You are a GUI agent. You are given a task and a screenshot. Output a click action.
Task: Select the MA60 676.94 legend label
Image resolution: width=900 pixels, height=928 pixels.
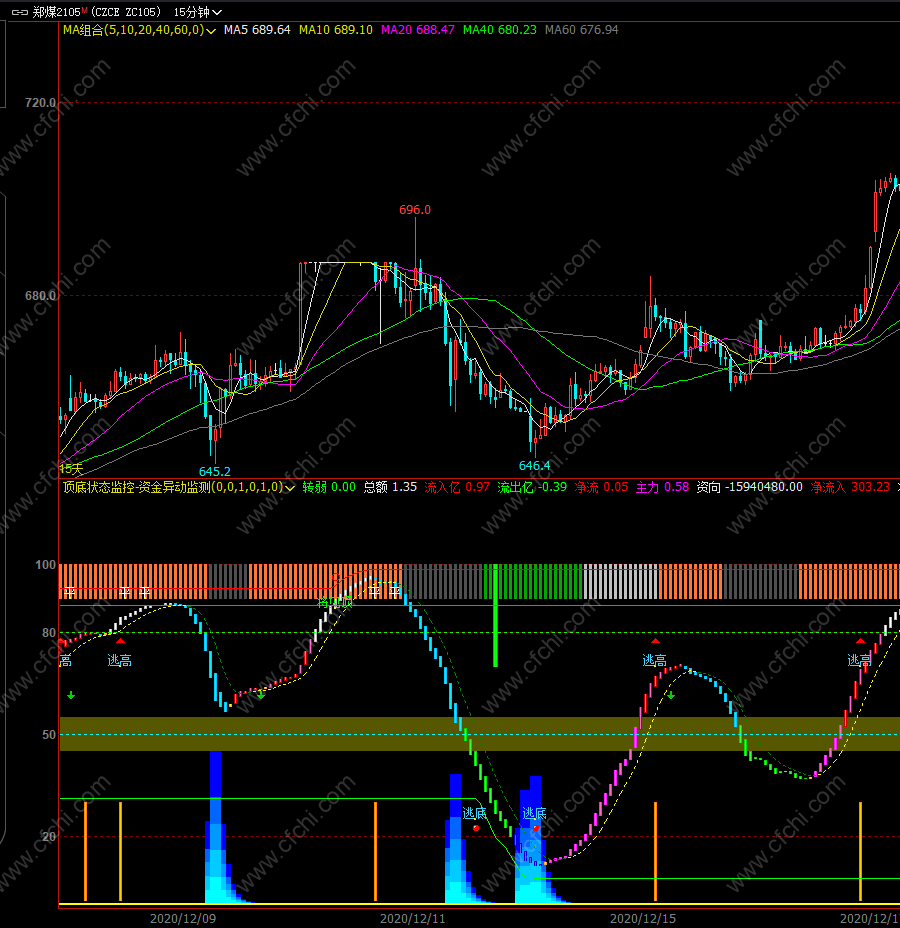coord(582,30)
